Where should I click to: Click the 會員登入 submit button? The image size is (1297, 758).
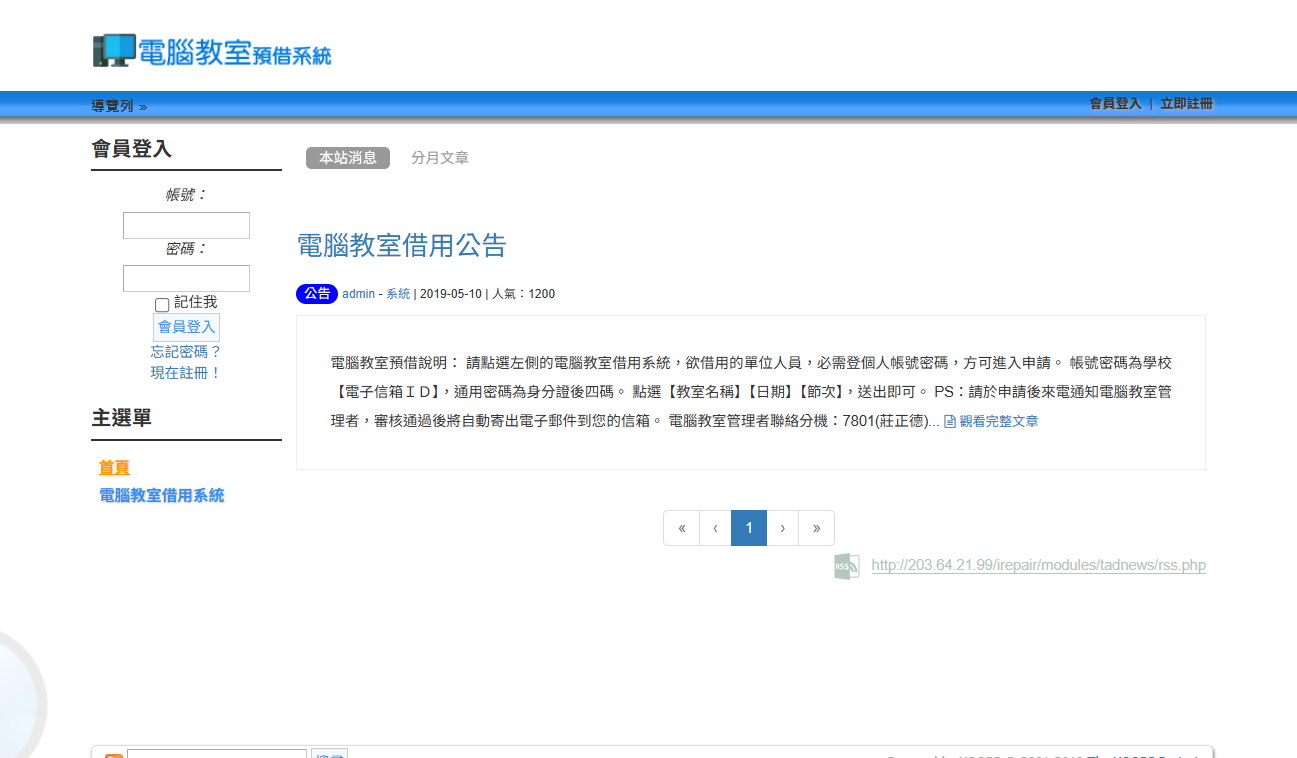click(x=186, y=327)
